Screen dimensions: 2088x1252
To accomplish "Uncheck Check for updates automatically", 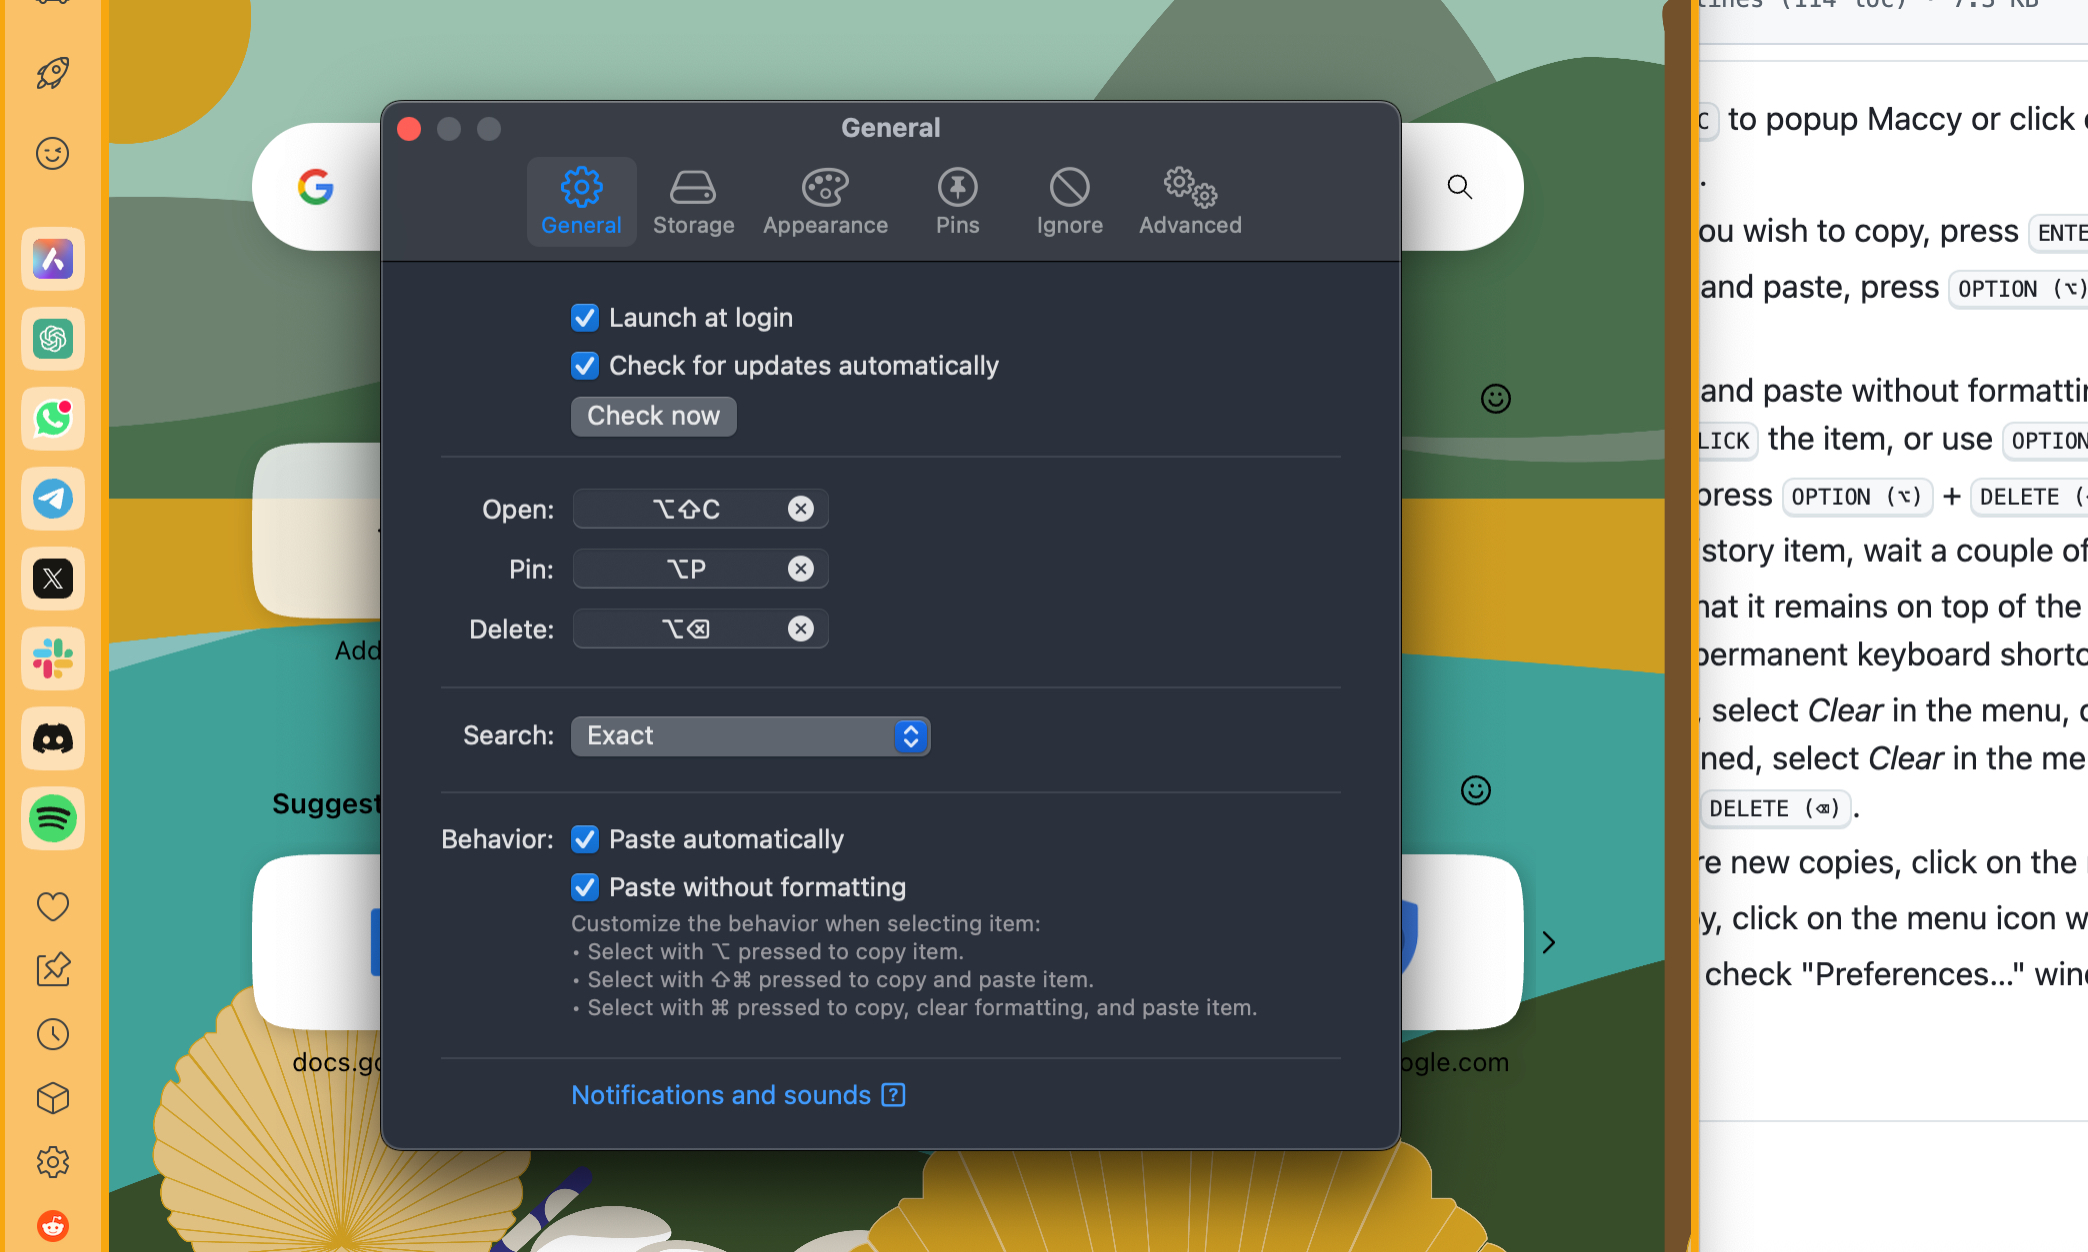I will coord(585,365).
